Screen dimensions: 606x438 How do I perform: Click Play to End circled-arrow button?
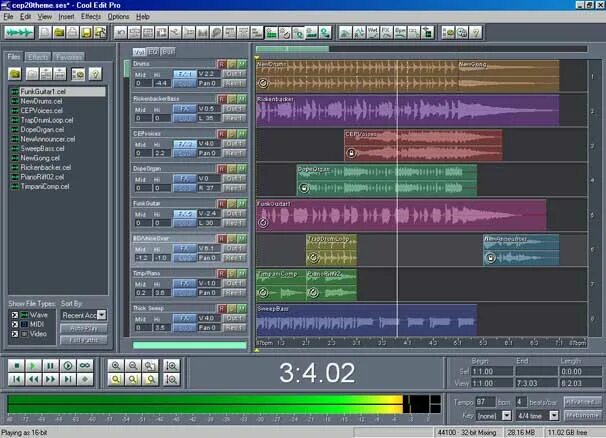(68, 365)
